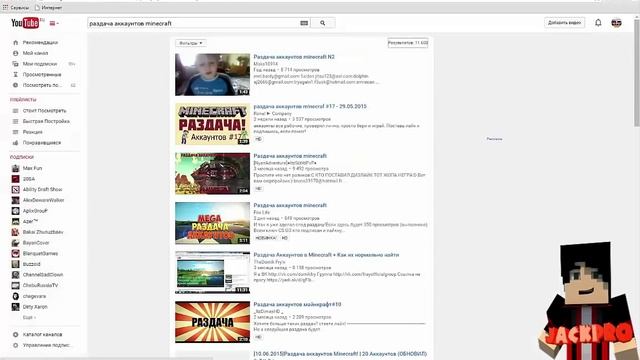Expand 'Ещё' to show more subscriptions
The width and height of the screenshot is (640, 360).
(x=29, y=317)
